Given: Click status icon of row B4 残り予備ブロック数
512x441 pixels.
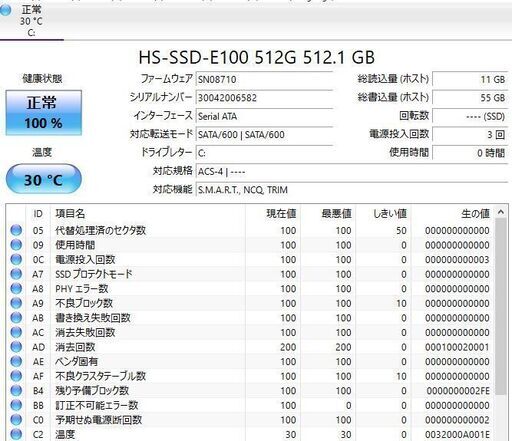Looking at the screenshot, I should (x=16, y=391).
